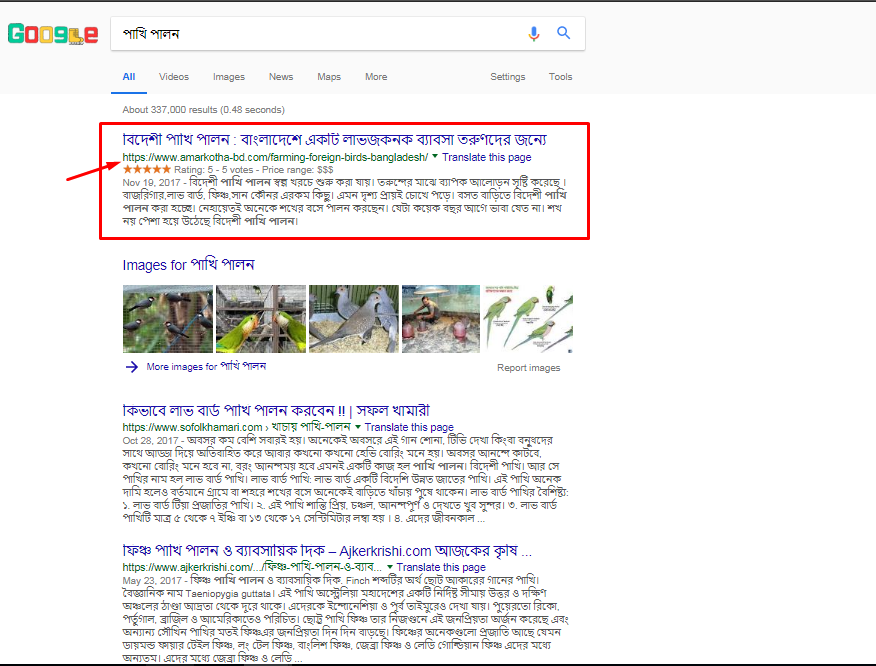Switch to the Images tab

tap(228, 76)
